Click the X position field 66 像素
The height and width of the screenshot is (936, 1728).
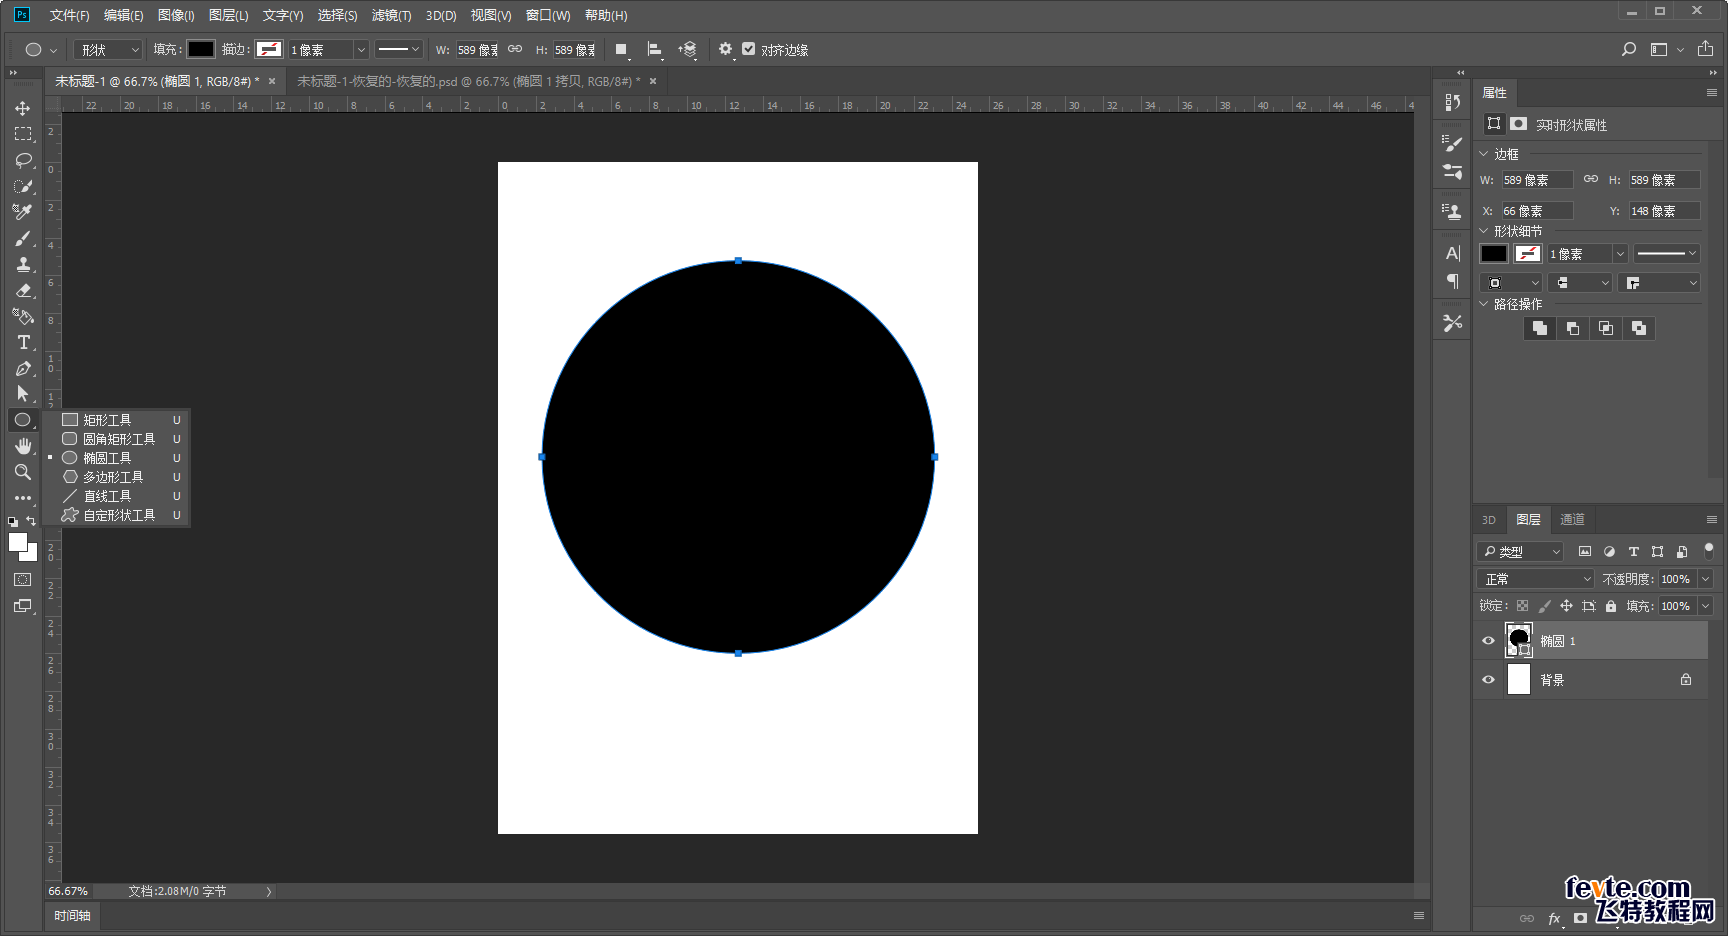tap(1537, 211)
